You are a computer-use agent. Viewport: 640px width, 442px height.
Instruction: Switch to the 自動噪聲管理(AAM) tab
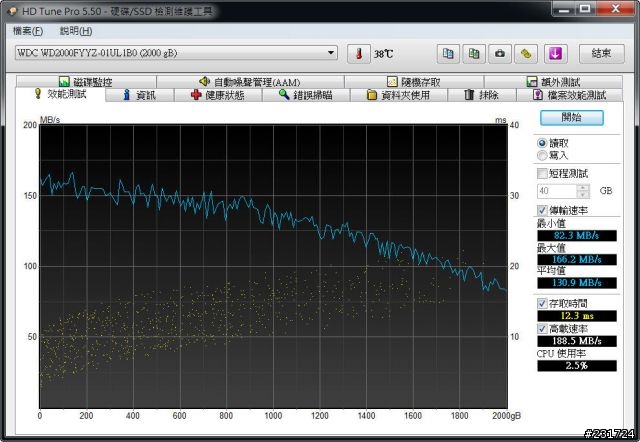[250, 82]
